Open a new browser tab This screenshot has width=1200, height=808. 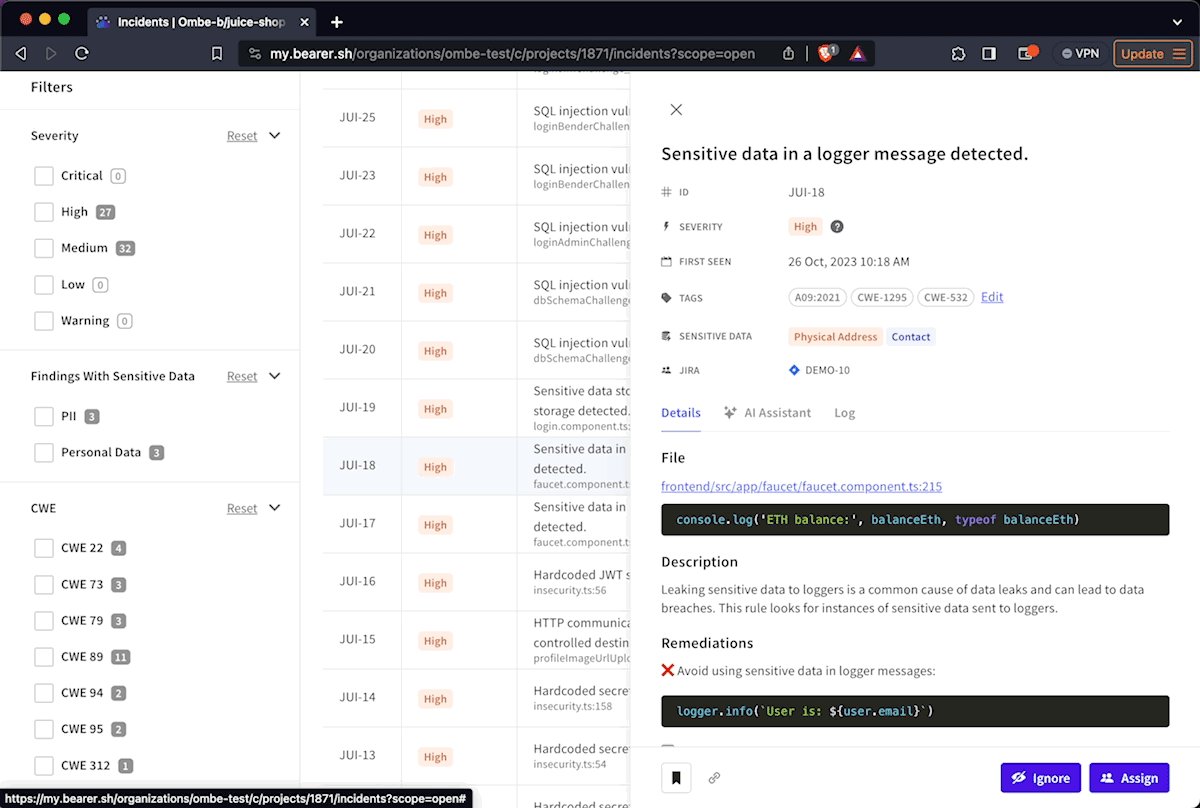click(x=337, y=21)
